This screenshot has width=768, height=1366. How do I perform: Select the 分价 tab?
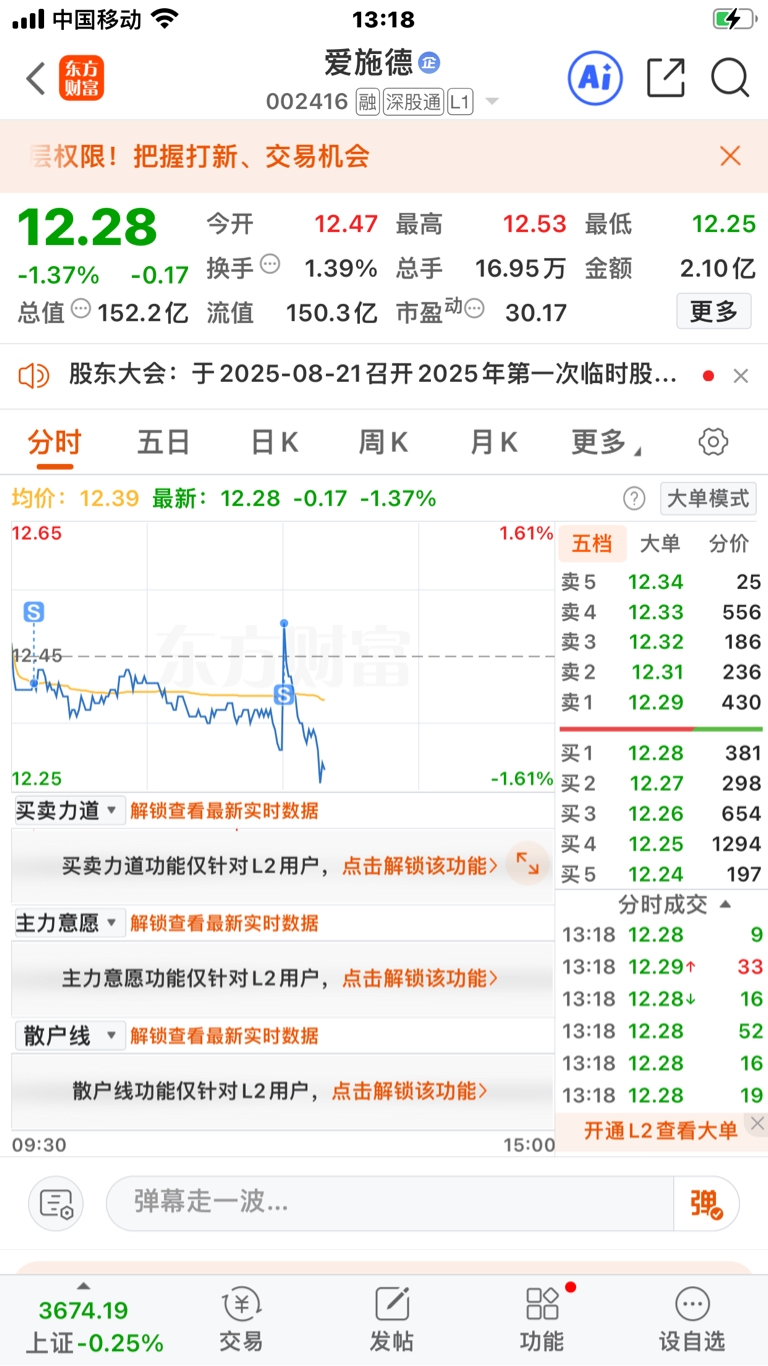point(728,544)
